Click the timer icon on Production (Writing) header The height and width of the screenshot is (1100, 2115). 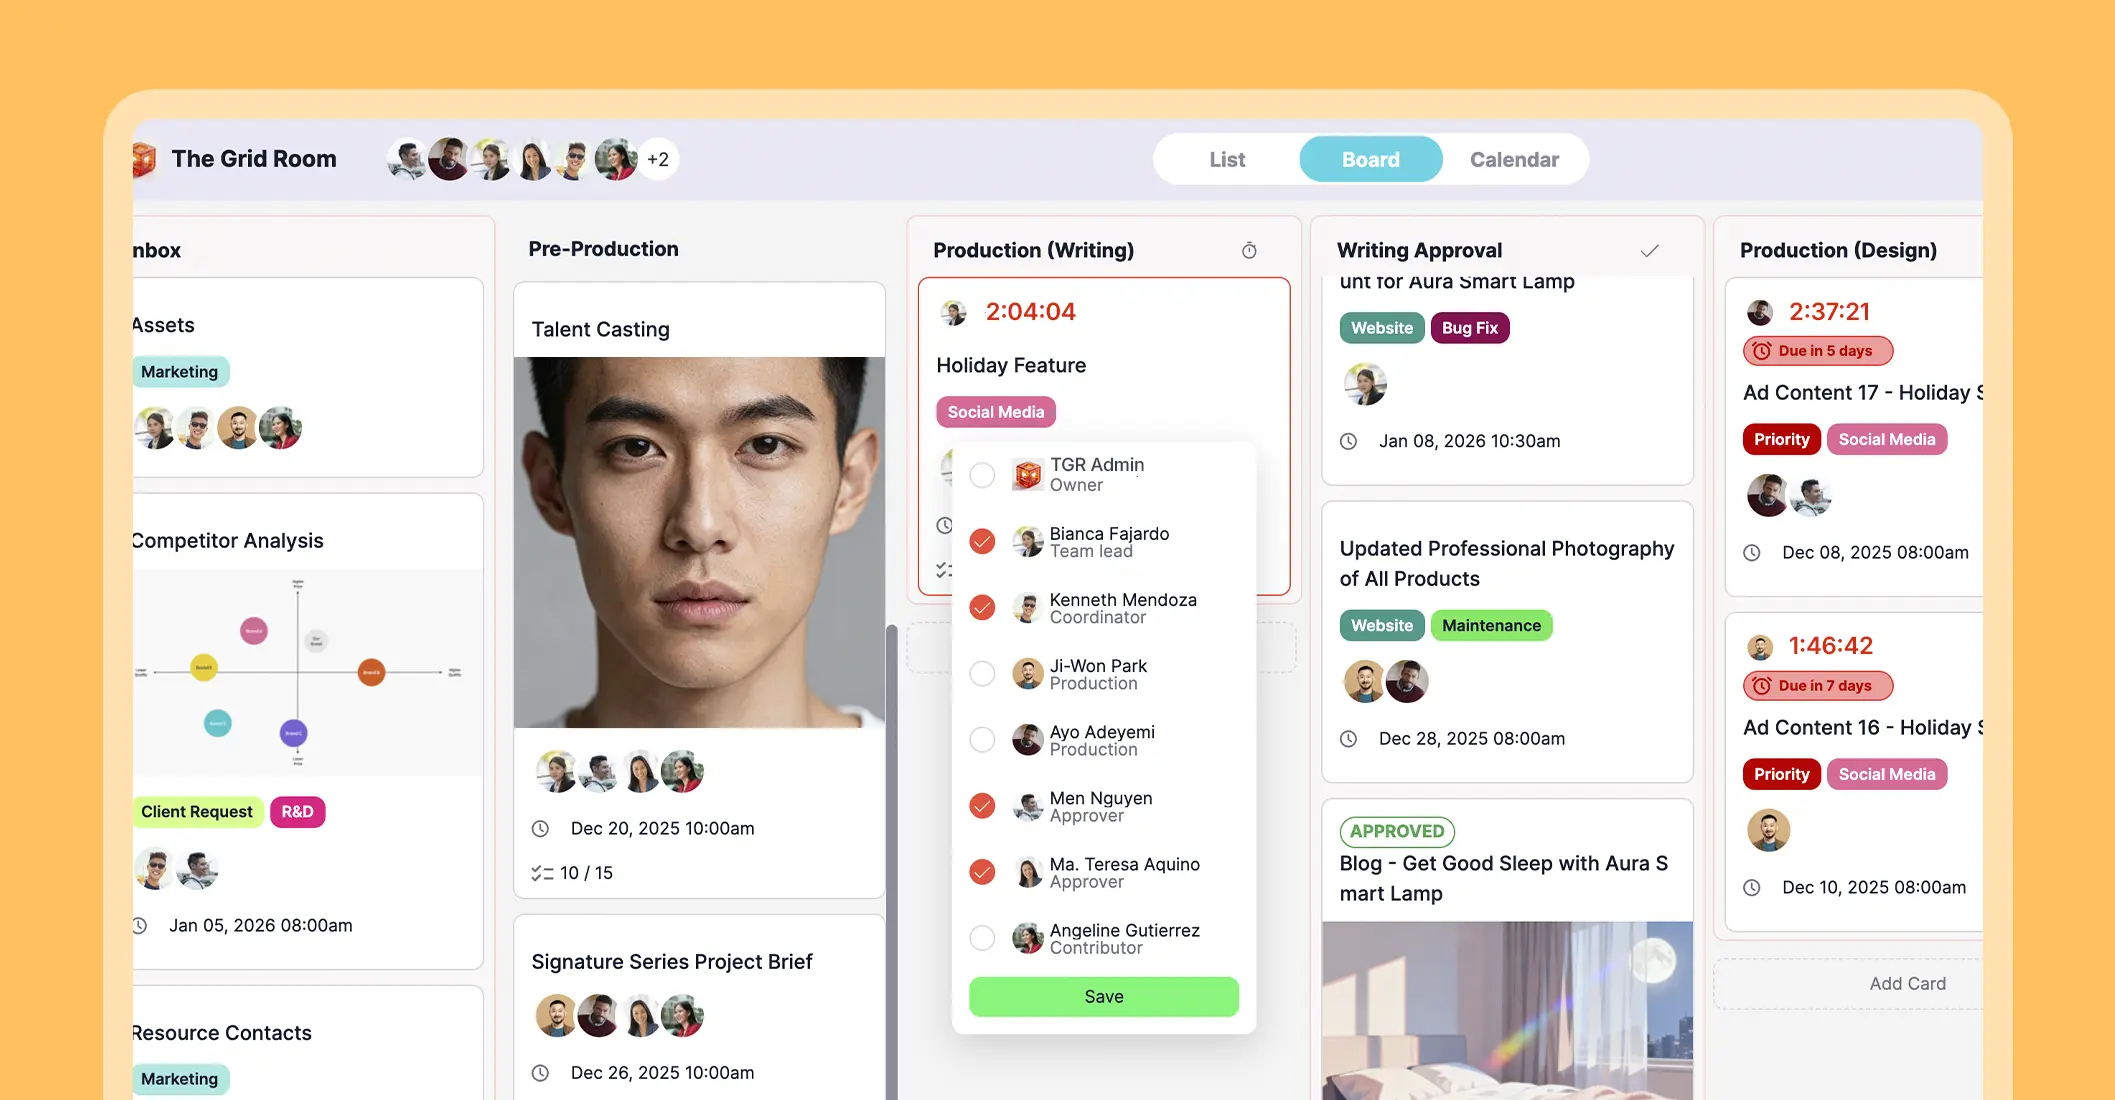click(x=1248, y=250)
